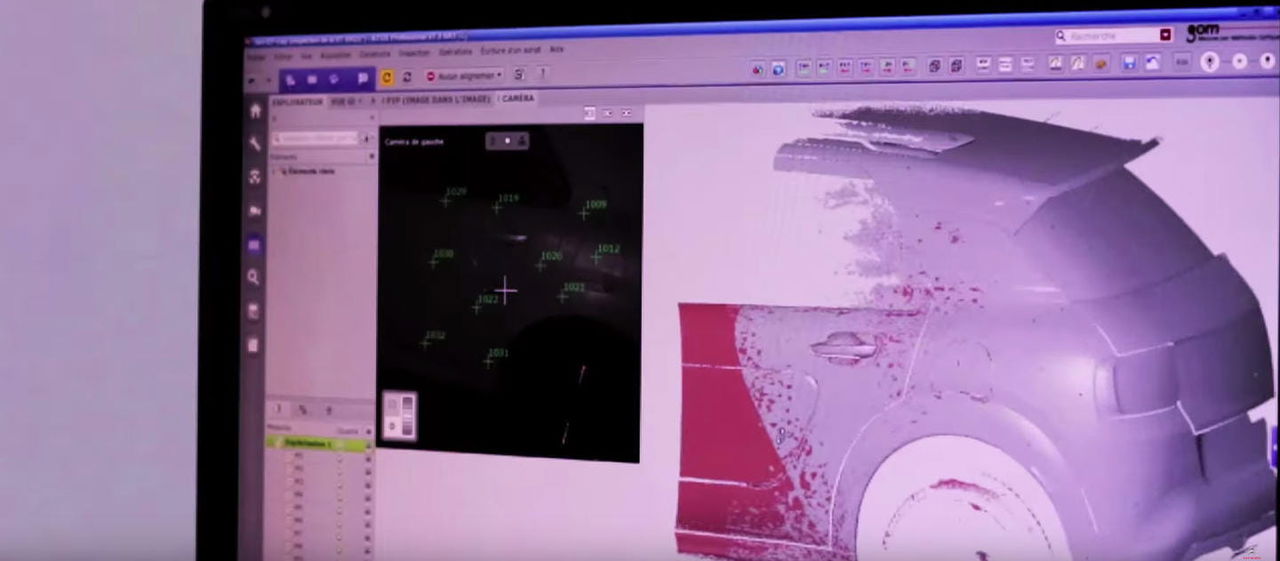Click the GOM logo

(x=1203, y=33)
